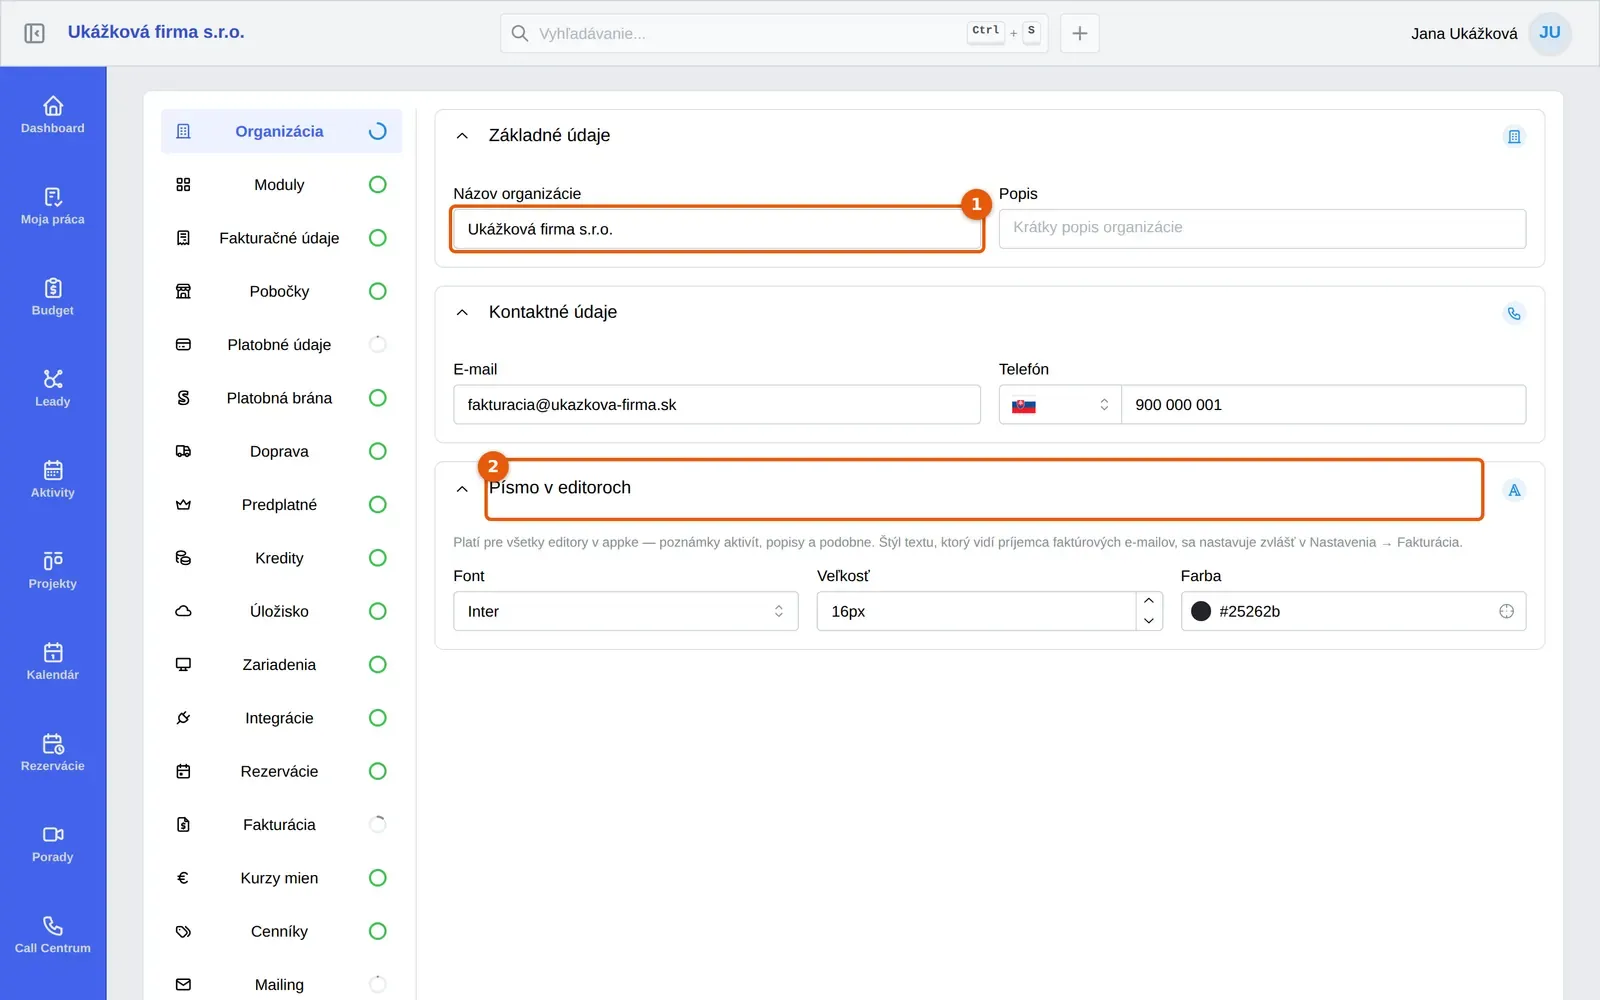Click the JU user avatar

point(1550,33)
